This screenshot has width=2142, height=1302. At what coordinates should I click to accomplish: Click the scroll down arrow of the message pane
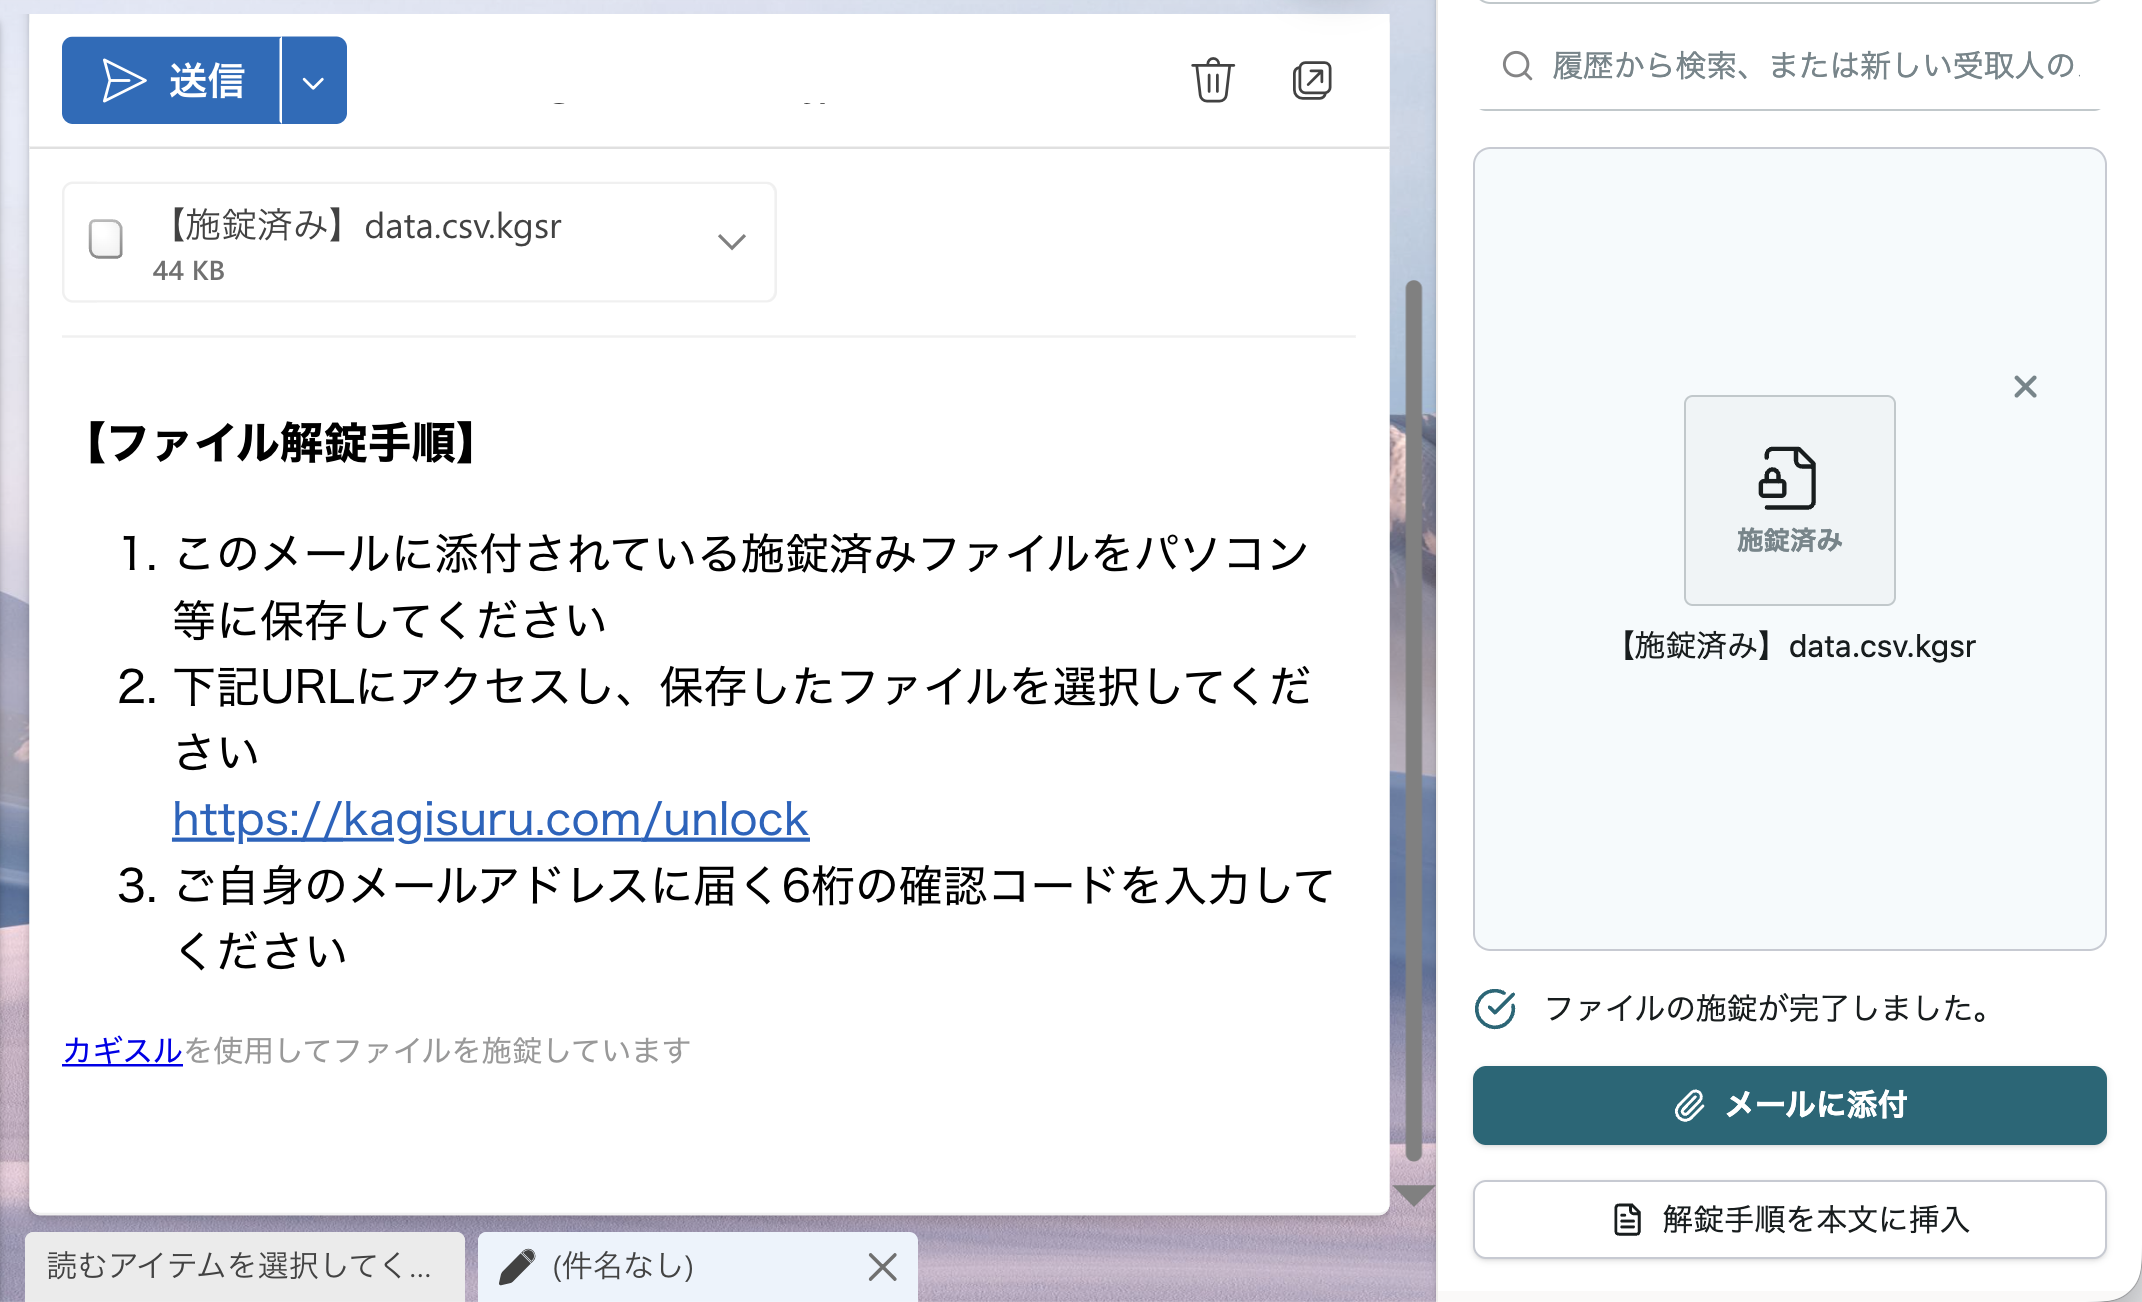tap(1413, 1195)
